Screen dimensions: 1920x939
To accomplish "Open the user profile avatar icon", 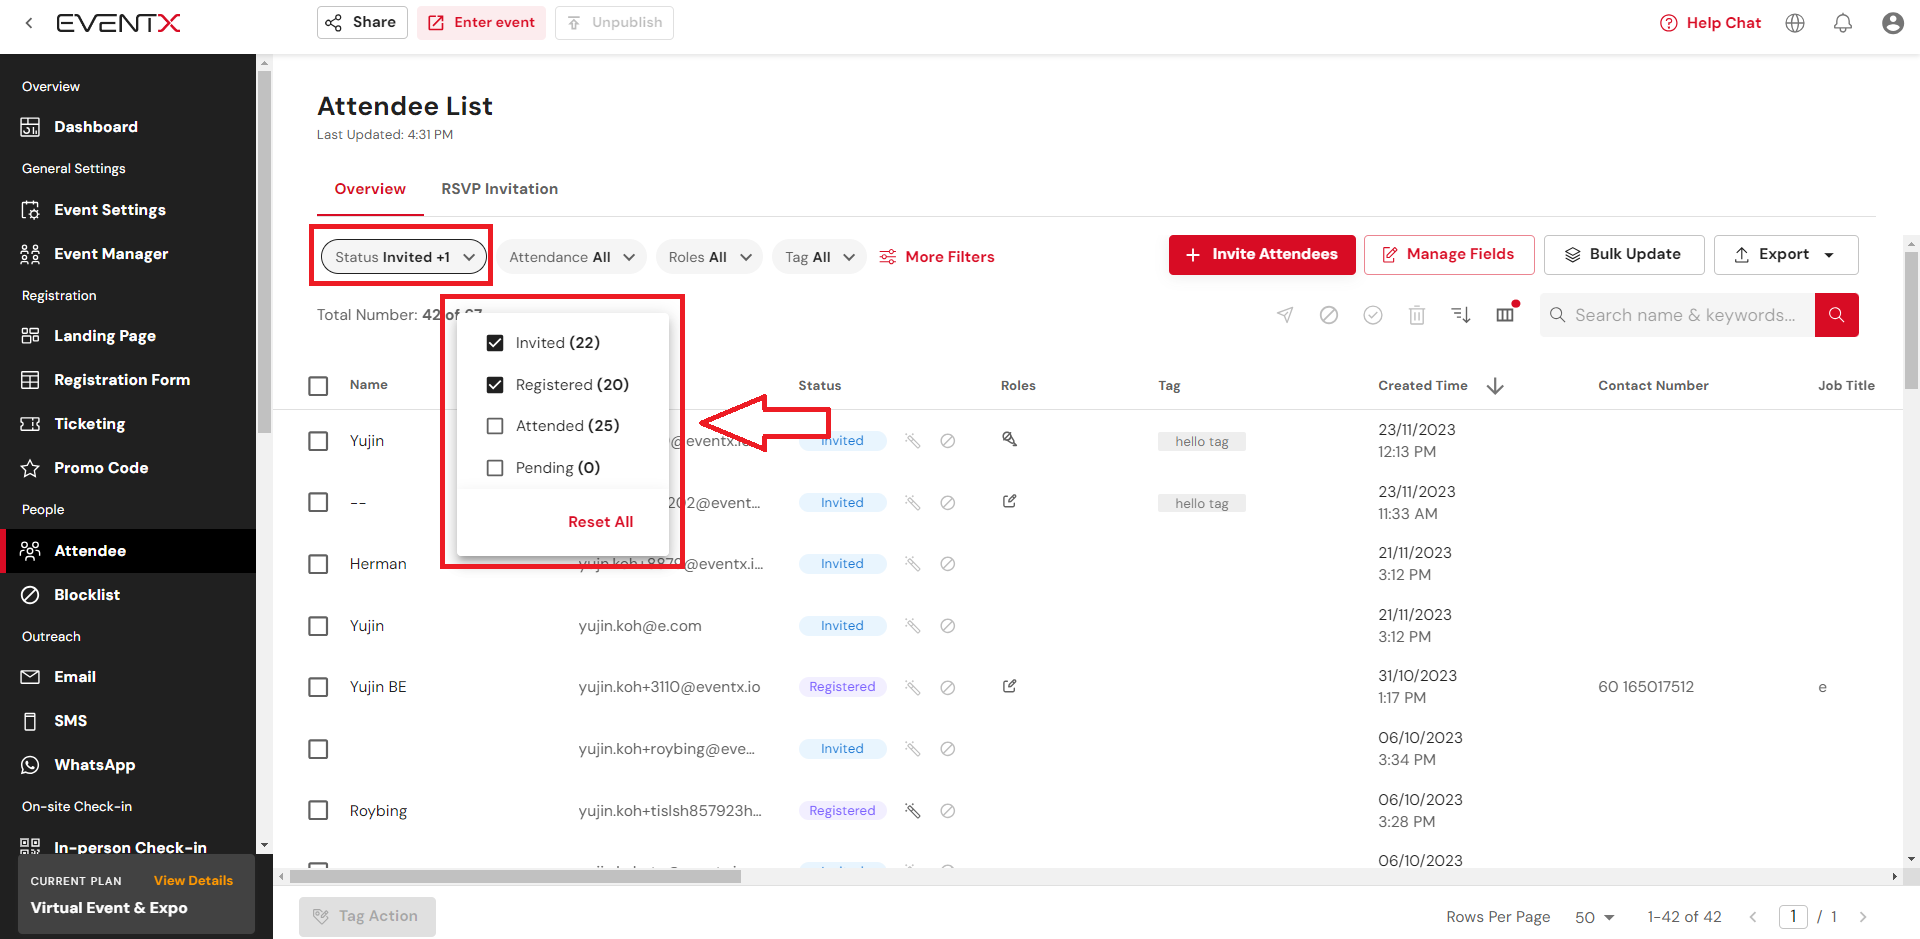I will point(1892,23).
